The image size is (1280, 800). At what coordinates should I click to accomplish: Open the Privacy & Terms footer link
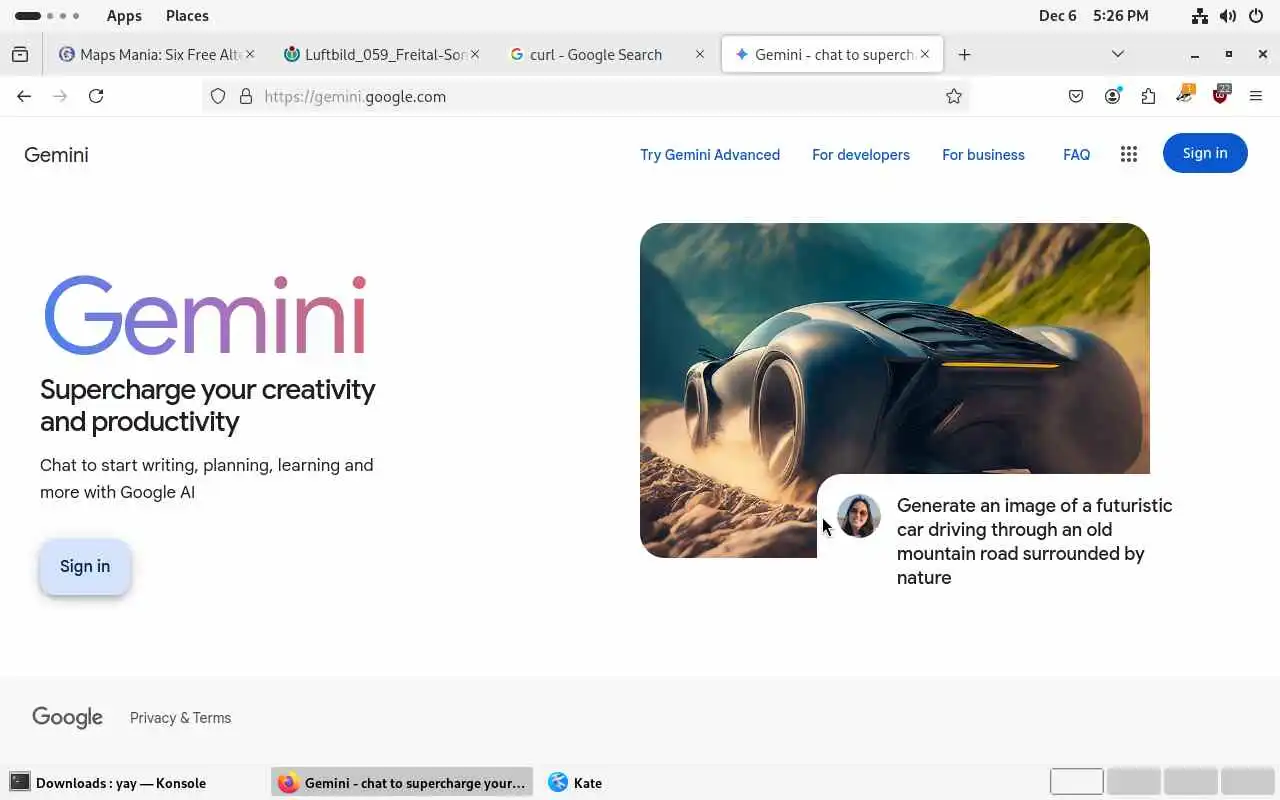point(180,718)
